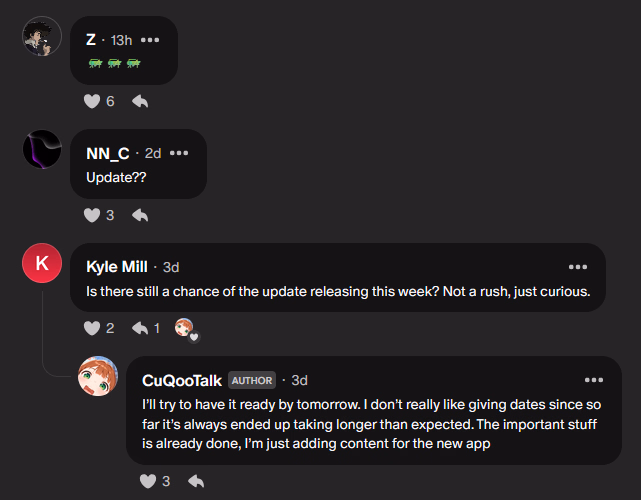Viewport: 641px width, 500px height.
Task: Open more options on Kyle Mill's comment
Action: point(578,267)
